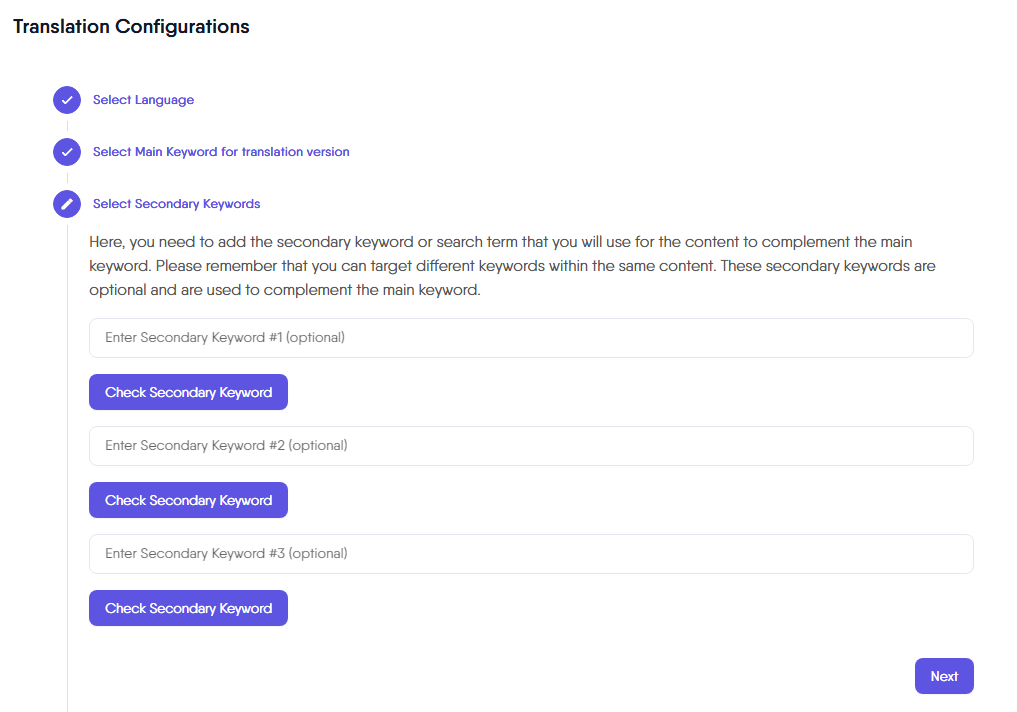Image resolution: width=1017 pixels, height=712 pixels.
Task: Focus the Secondary Keyword #1 input field
Action: click(531, 338)
